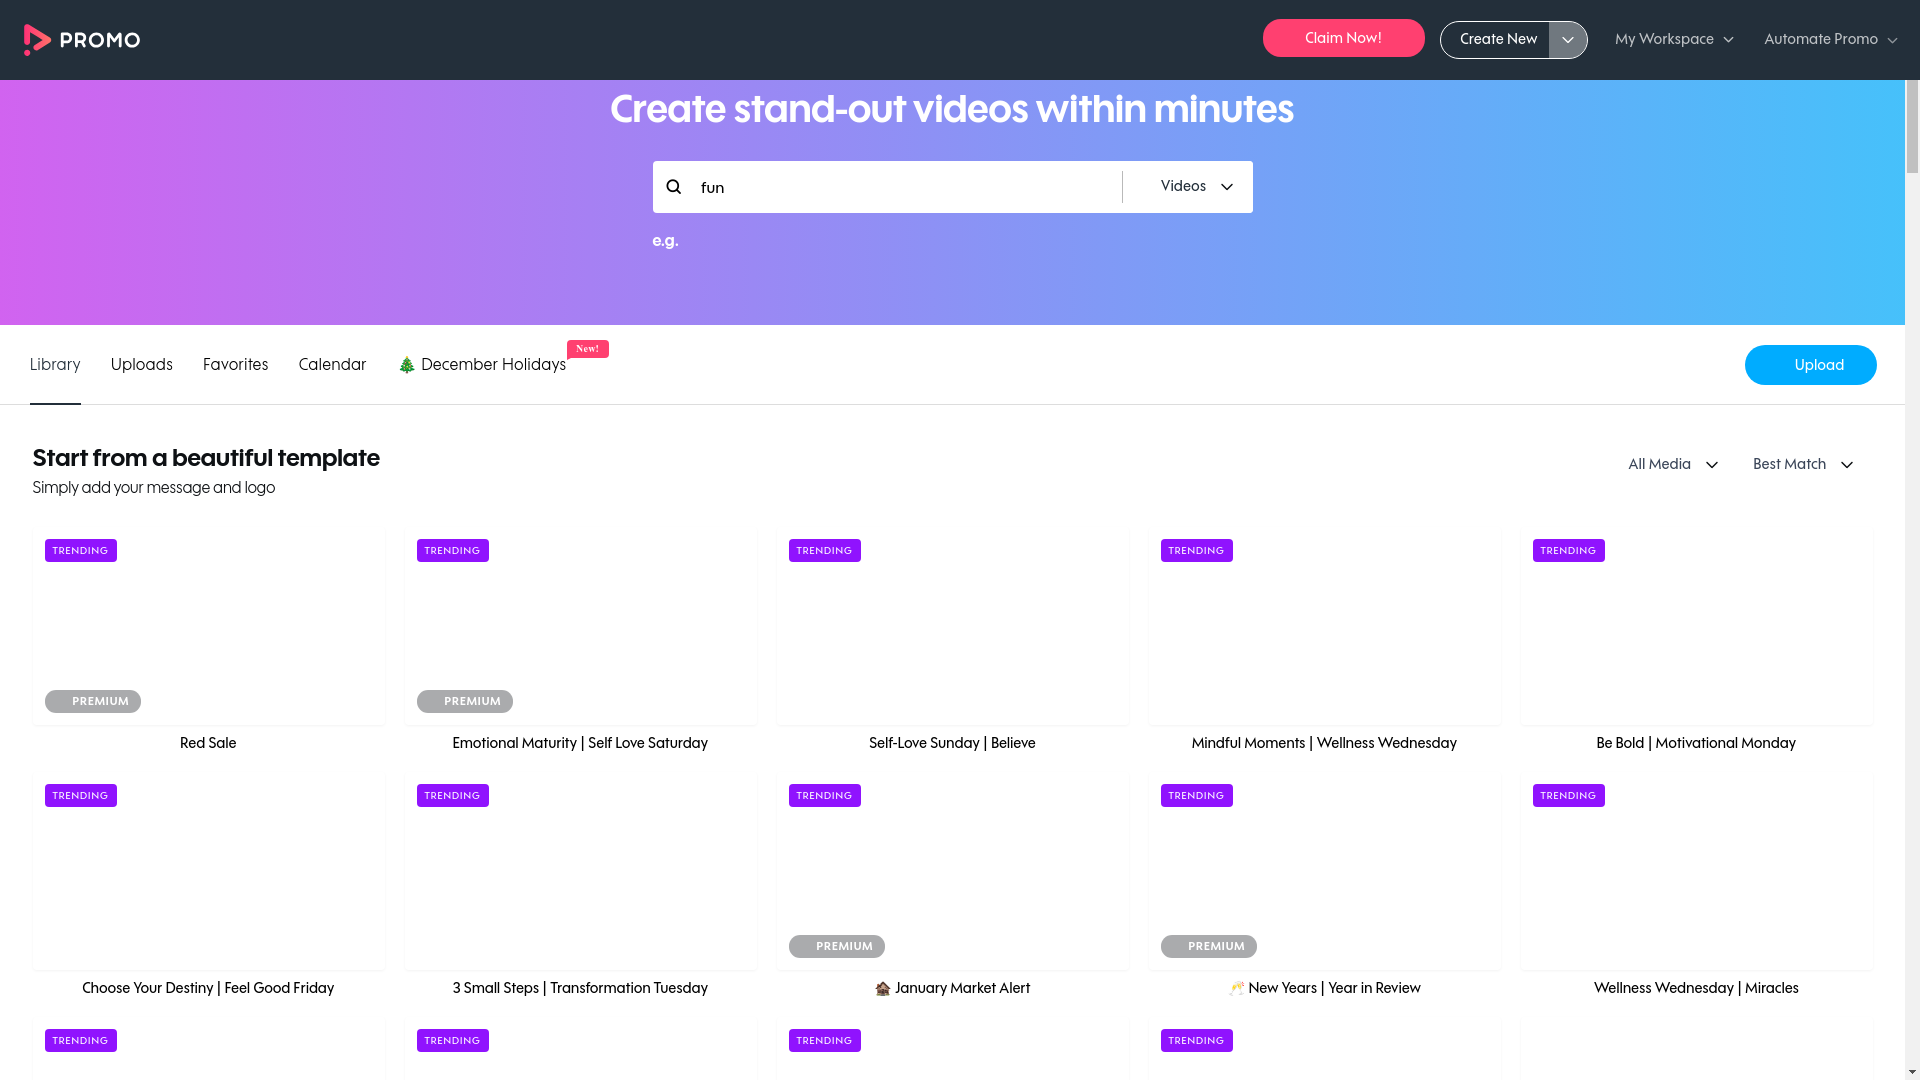Open the Create New dropdown arrow

click(1568, 40)
